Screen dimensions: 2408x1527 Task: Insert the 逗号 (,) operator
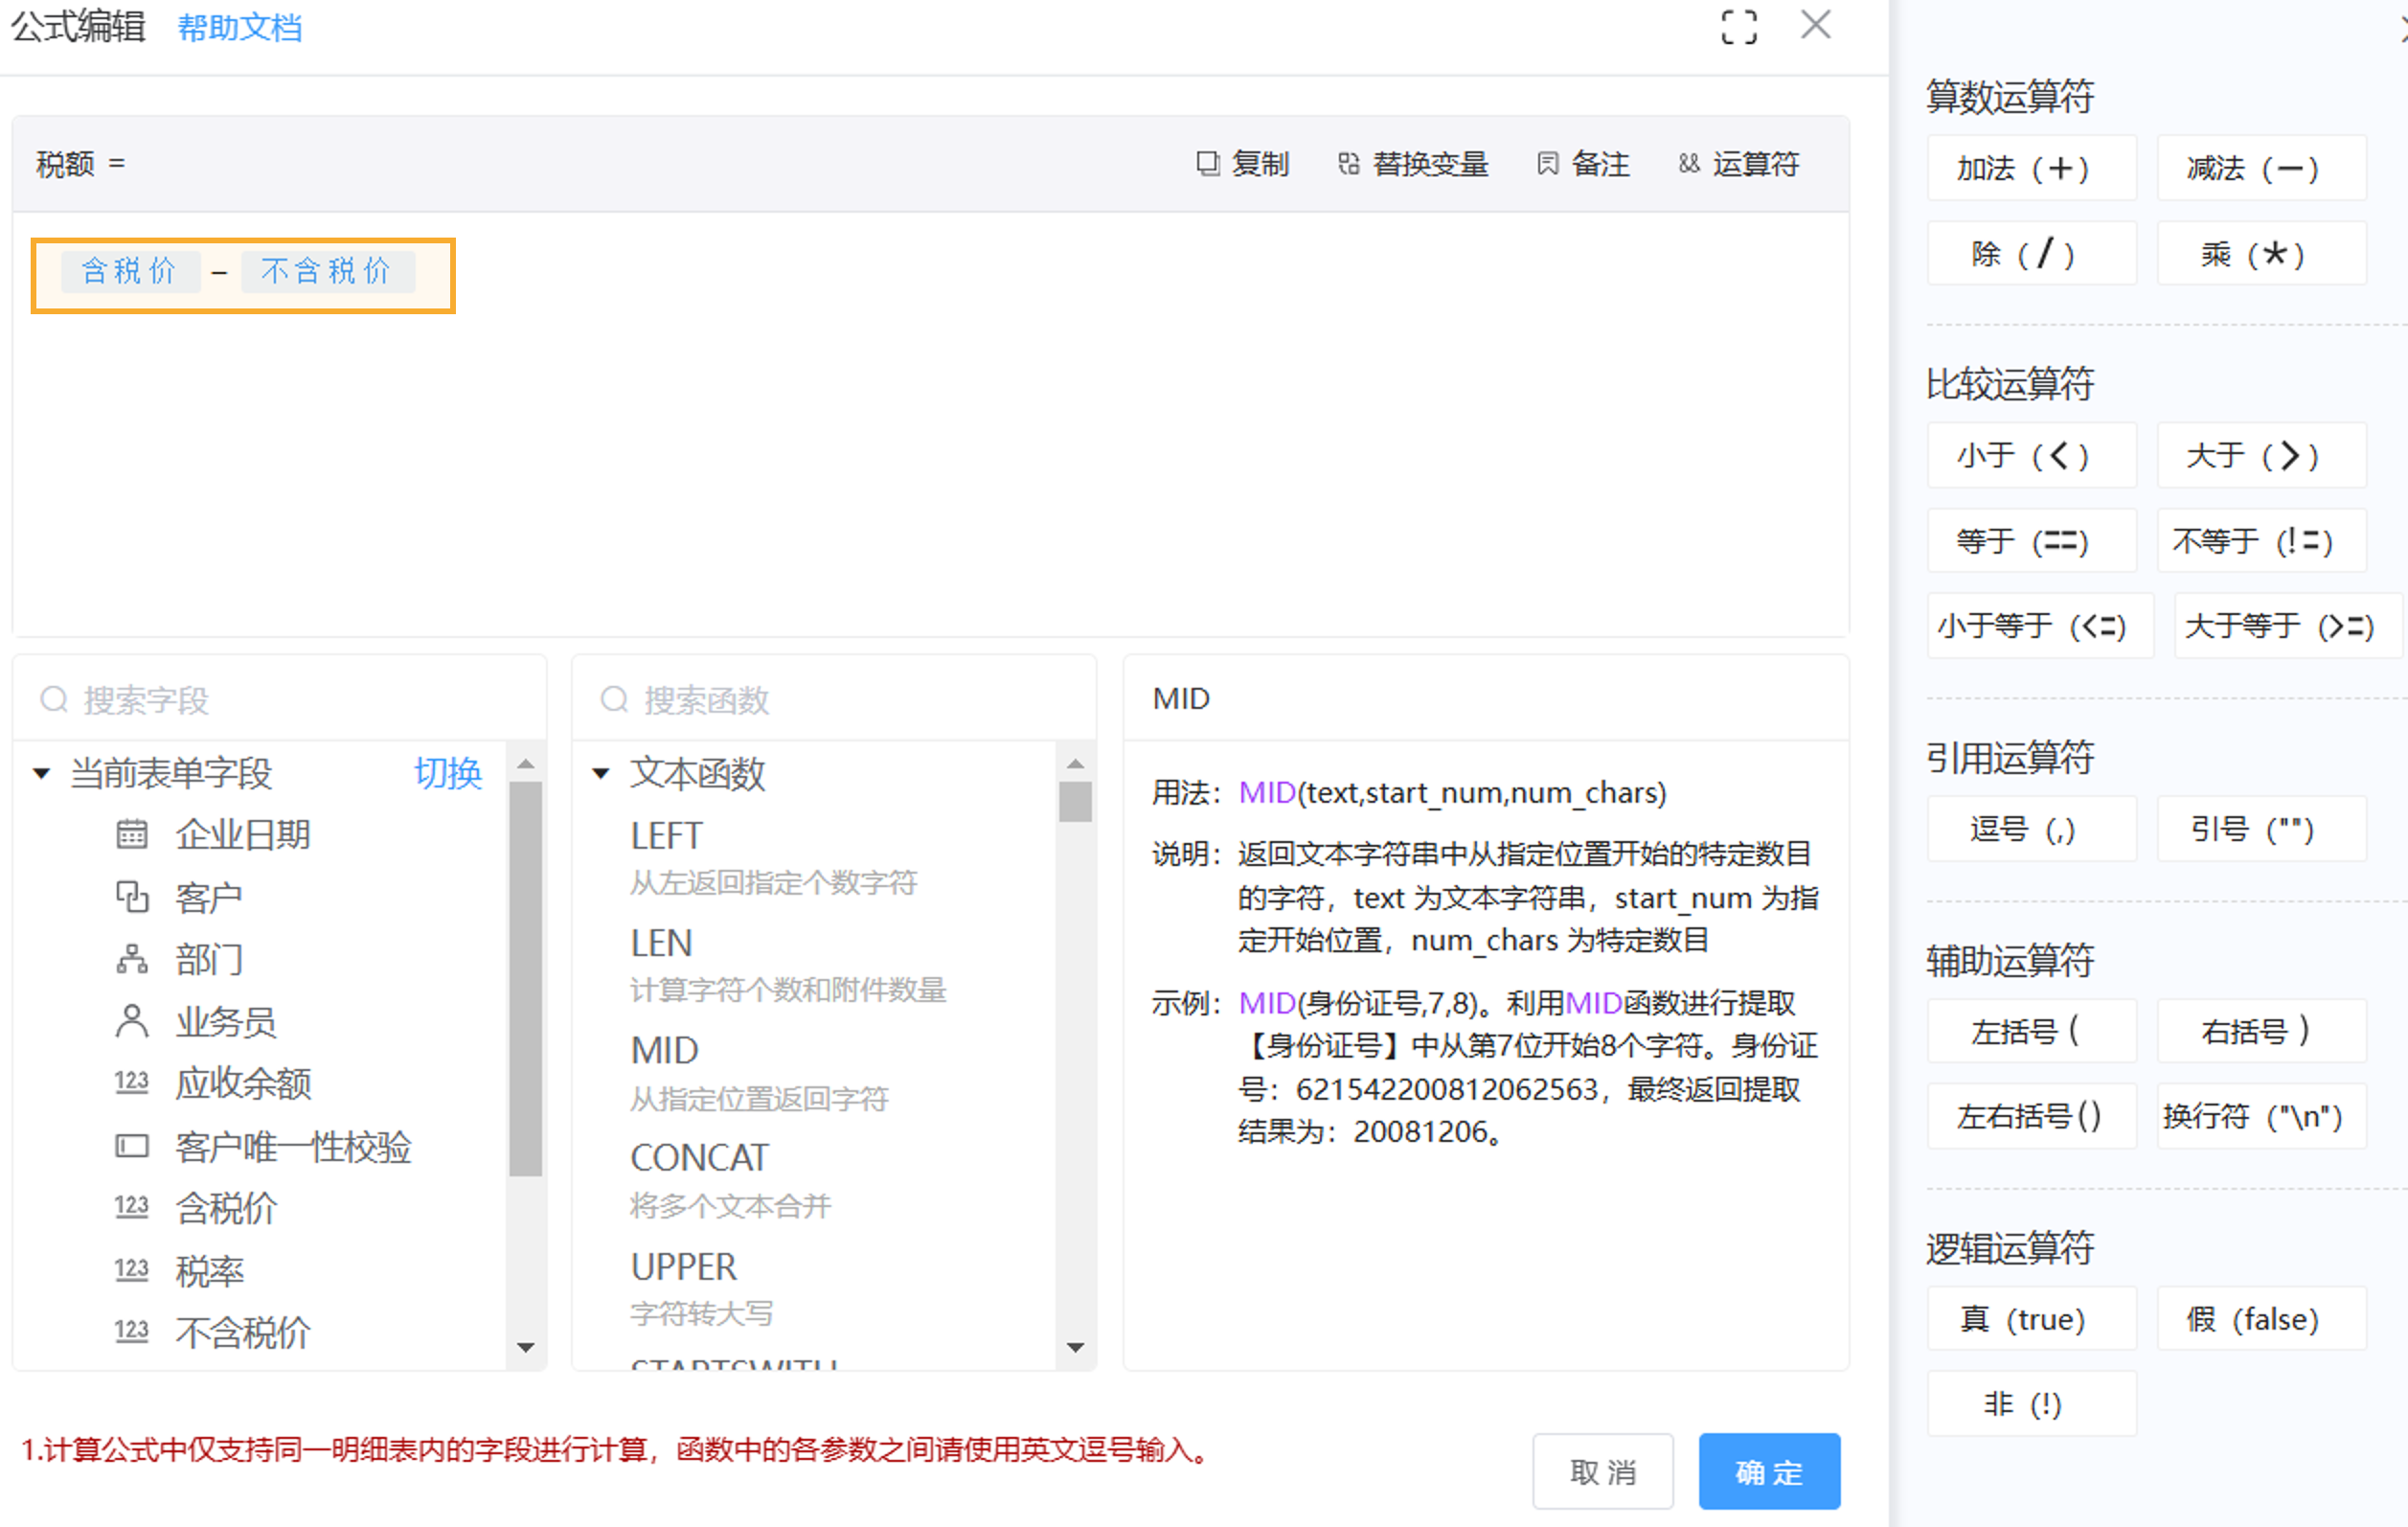click(2032, 828)
